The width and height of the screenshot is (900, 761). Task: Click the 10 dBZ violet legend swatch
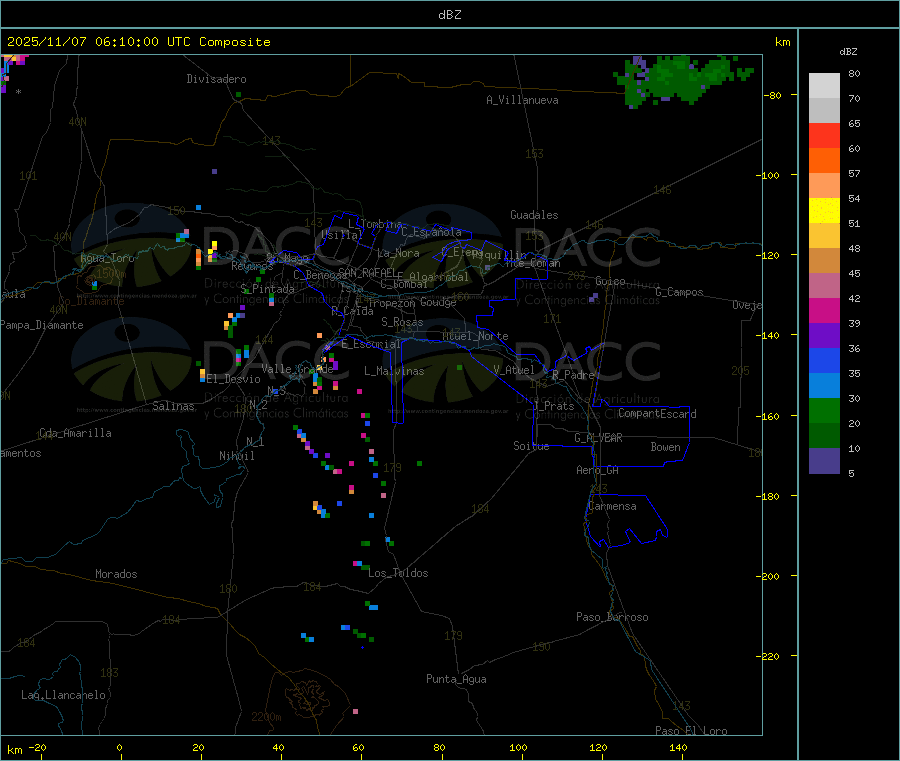824,461
